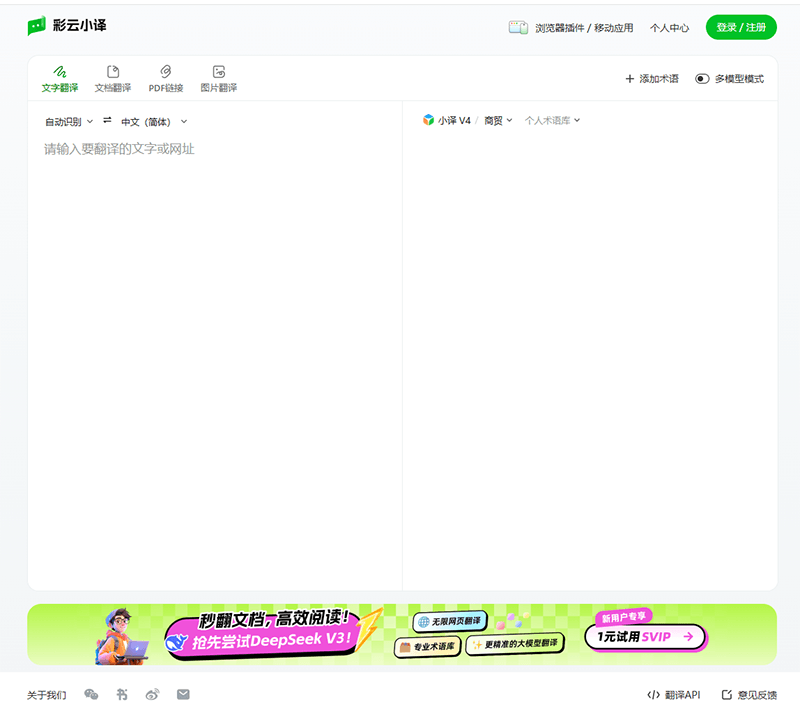800x716 pixels.
Task: Expand the 自动识别 source language dropdown
Action: pyautogui.click(x=68, y=122)
